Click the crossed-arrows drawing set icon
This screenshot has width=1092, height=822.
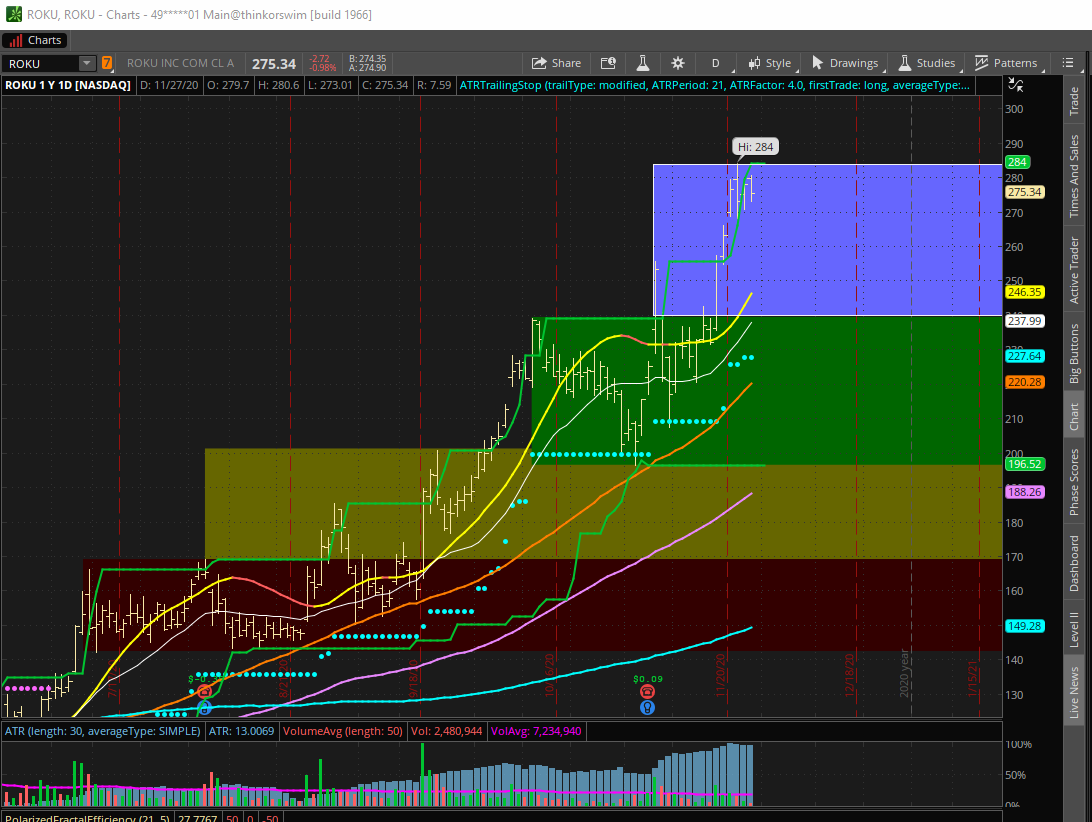pyautogui.click(x=1015, y=85)
